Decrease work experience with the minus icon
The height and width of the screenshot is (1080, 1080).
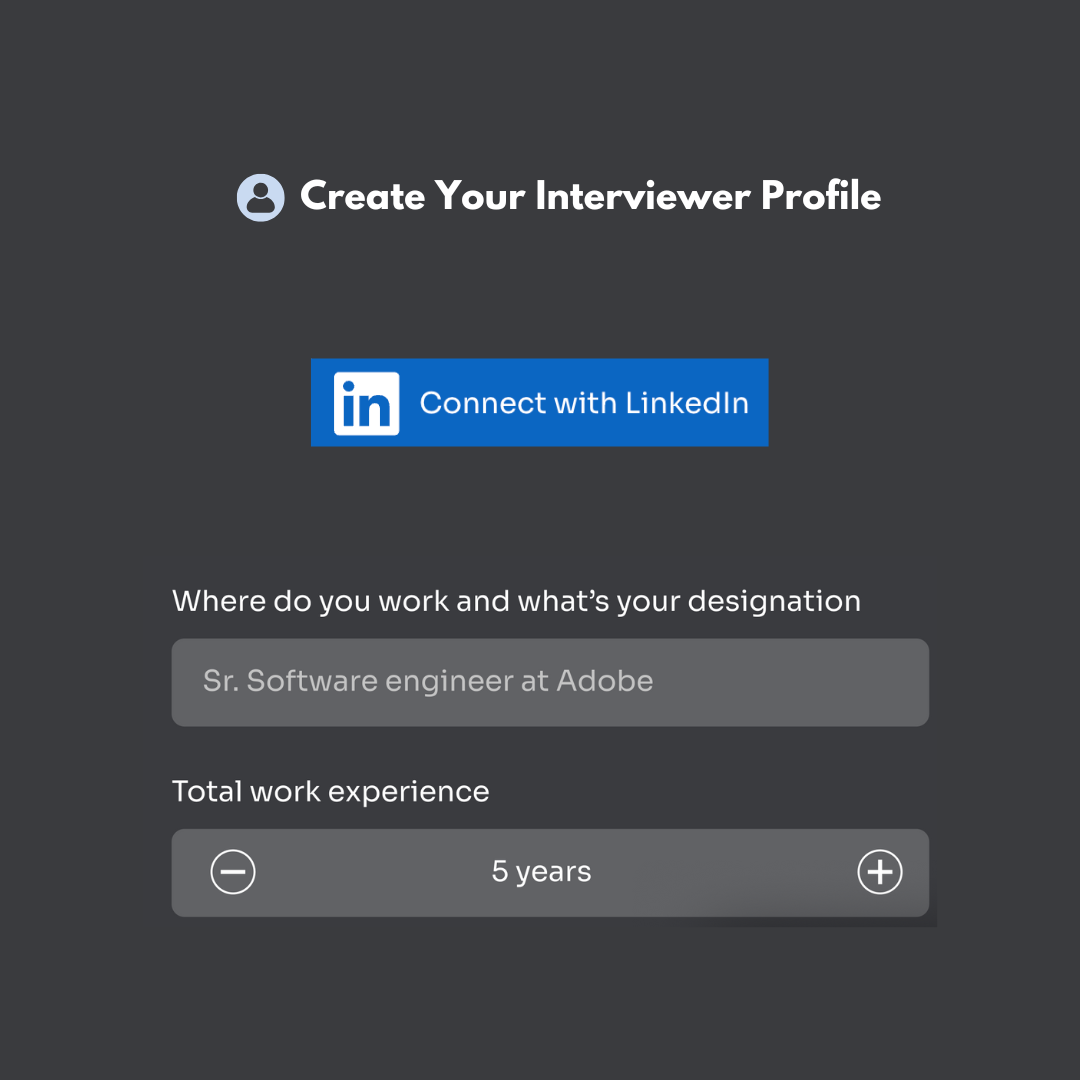click(233, 872)
